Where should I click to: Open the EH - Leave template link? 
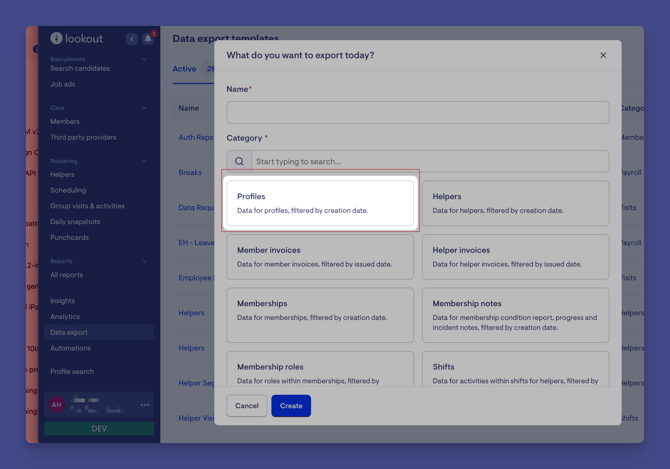tap(196, 243)
